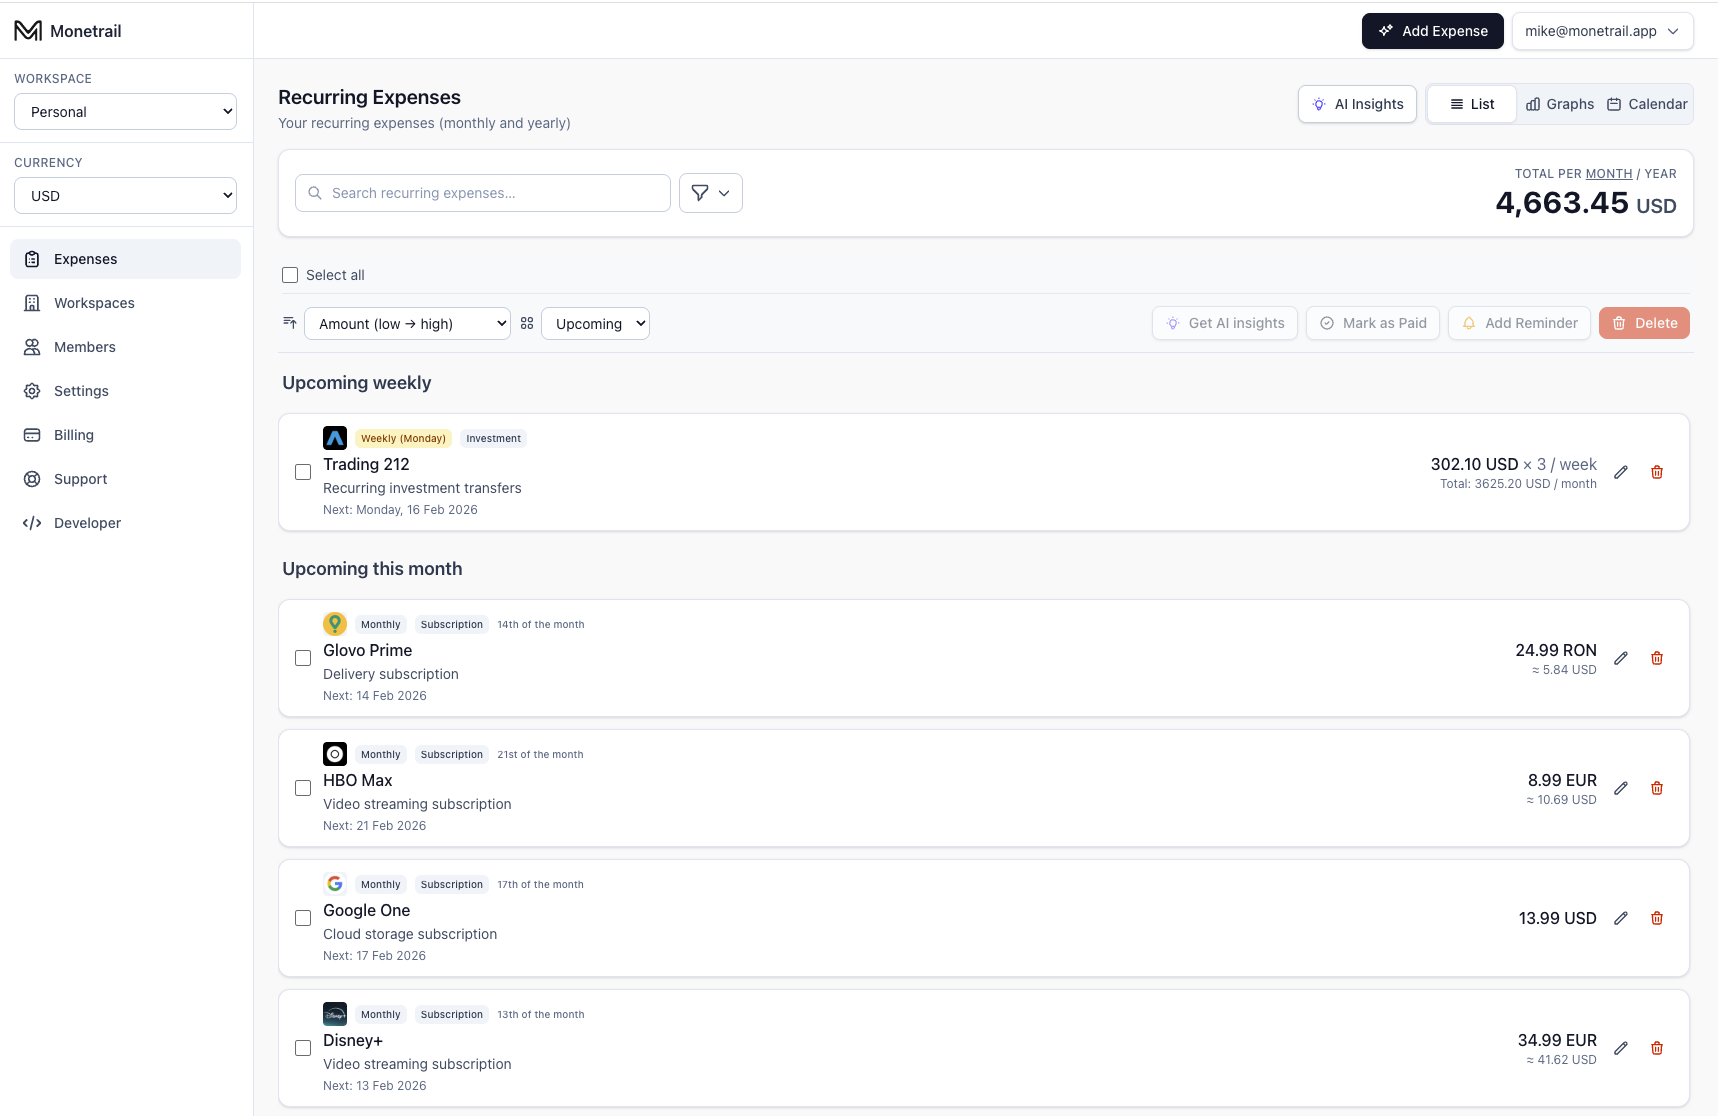Click the trash icon for Disney+
Viewport: 1718px width, 1116px height.
[x=1657, y=1048]
